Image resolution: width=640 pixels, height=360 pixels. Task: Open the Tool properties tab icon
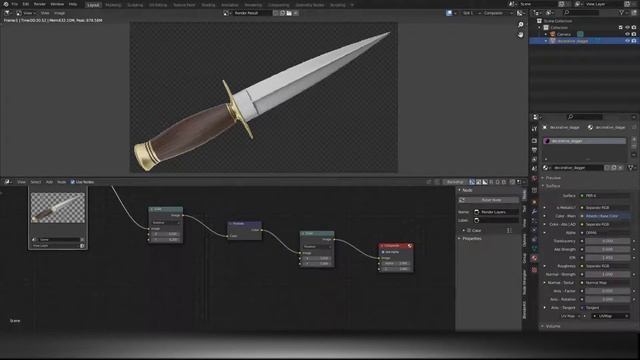(534, 129)
